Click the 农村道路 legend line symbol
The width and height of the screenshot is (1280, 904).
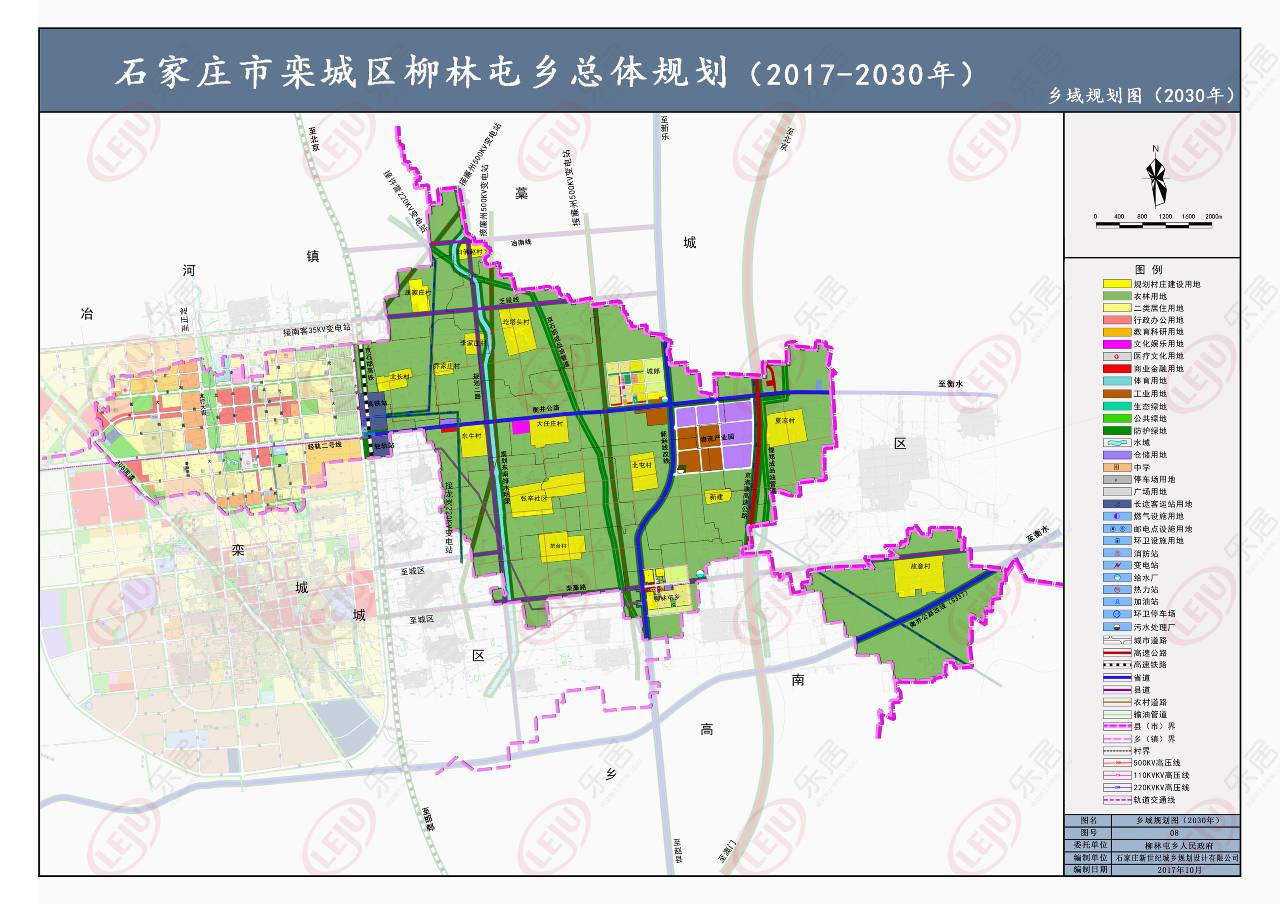(1117, 702)
